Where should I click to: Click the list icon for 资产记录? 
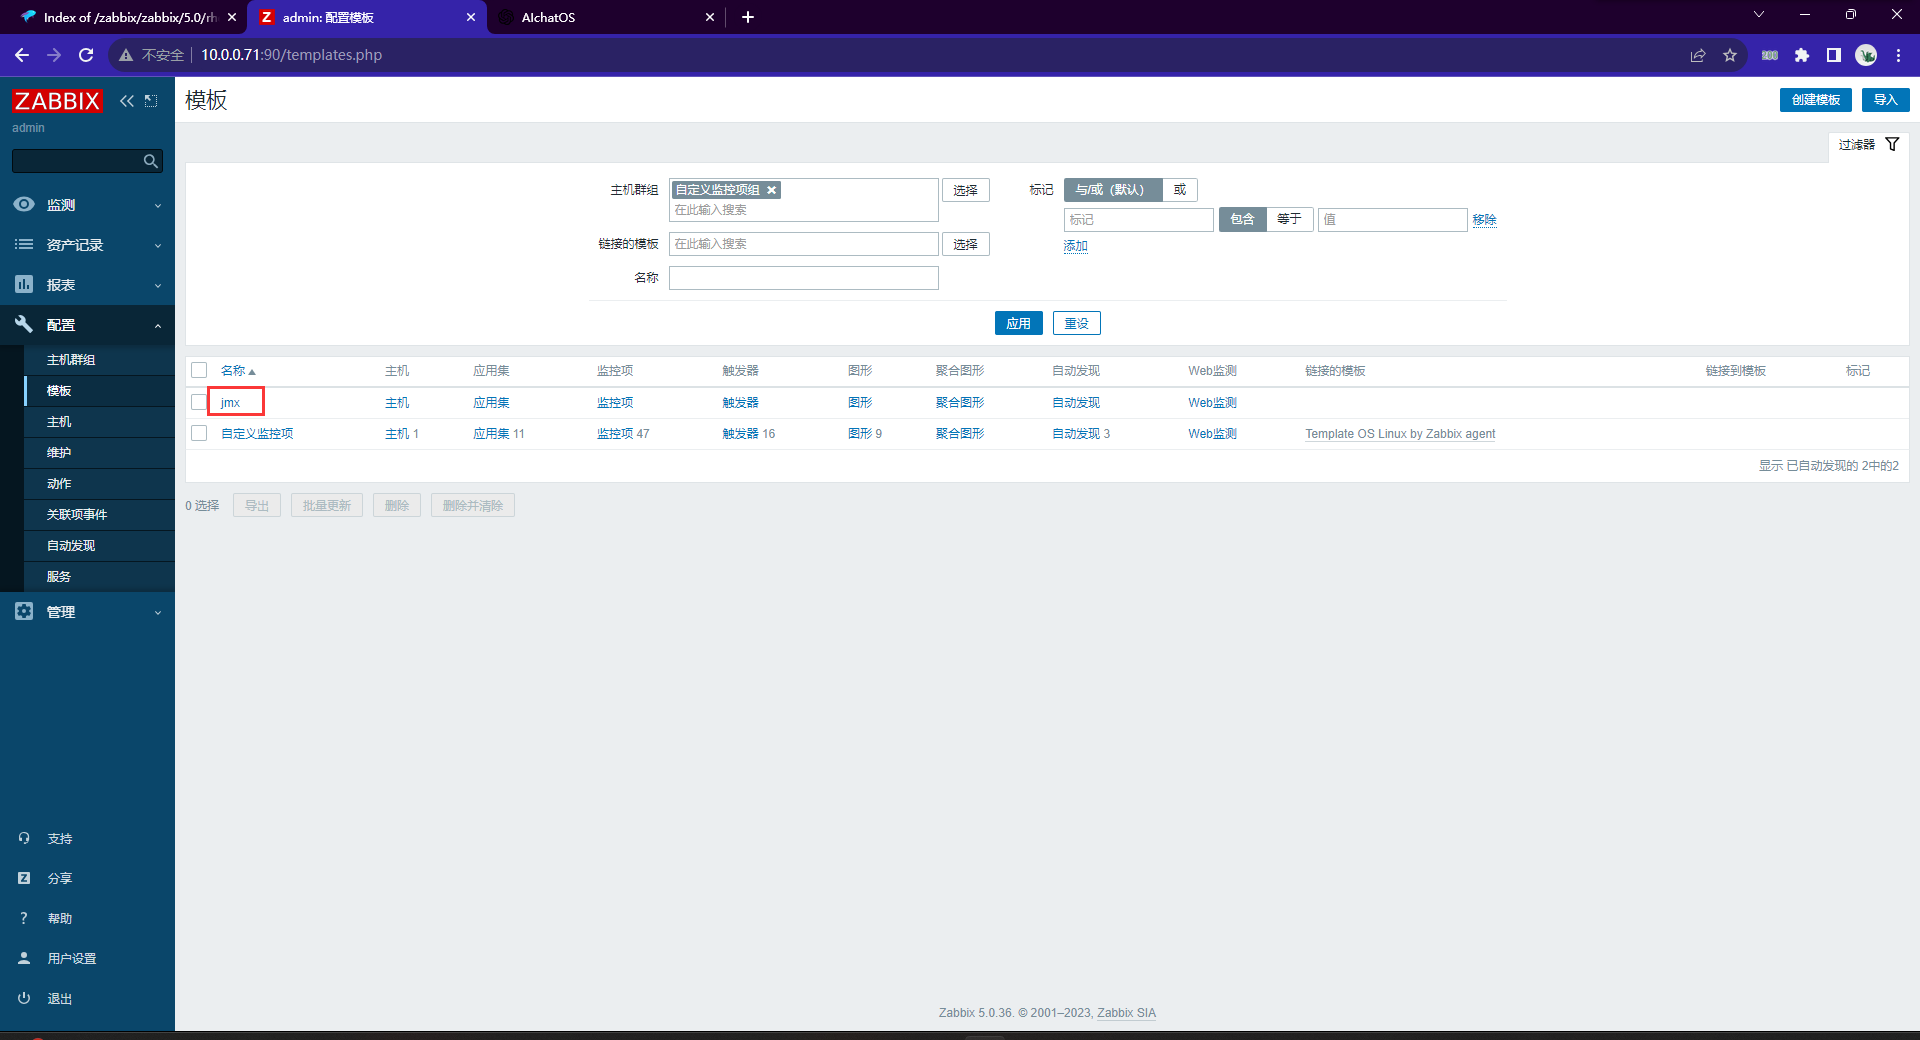(24, 244)
